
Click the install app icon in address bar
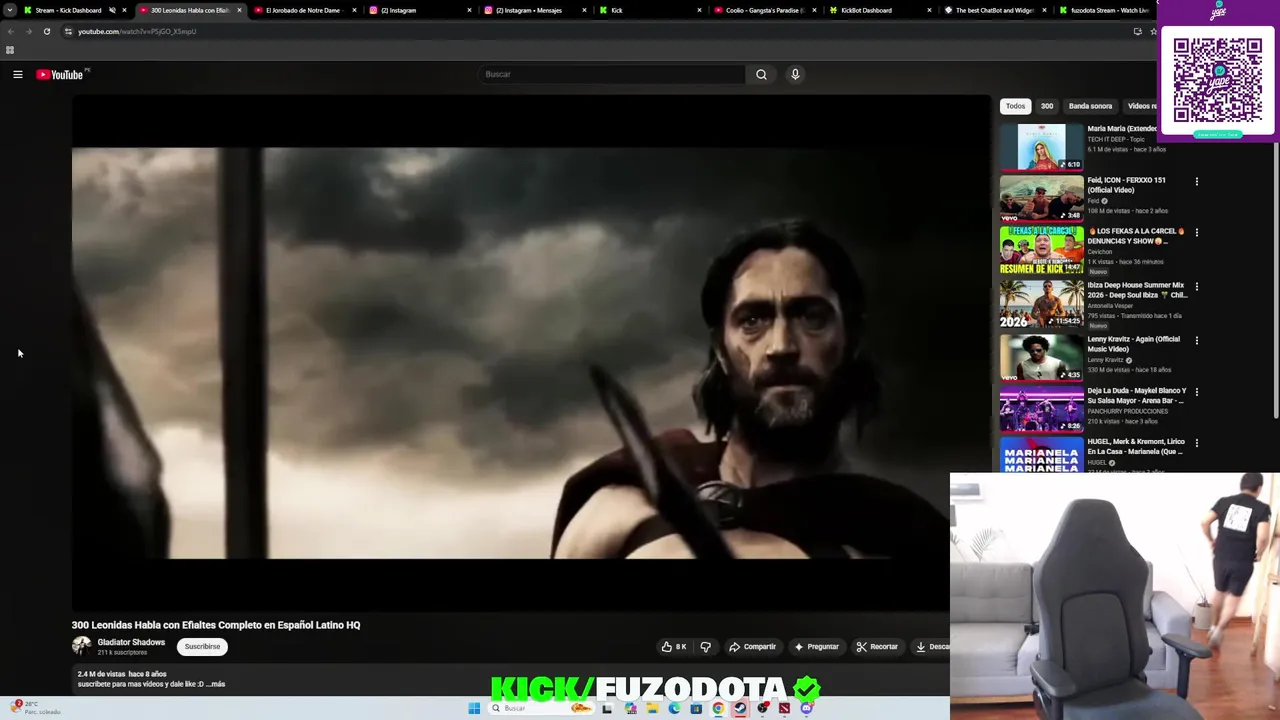1137,31
